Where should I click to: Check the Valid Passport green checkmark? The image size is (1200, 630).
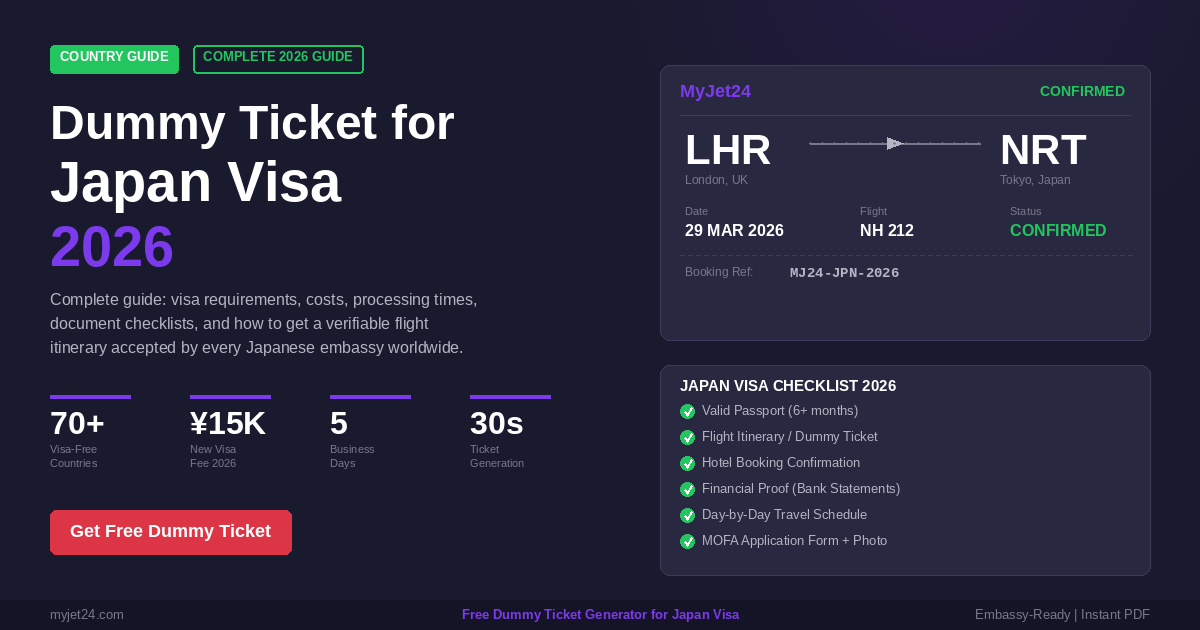pyautogui.click(x=687, y=411)
